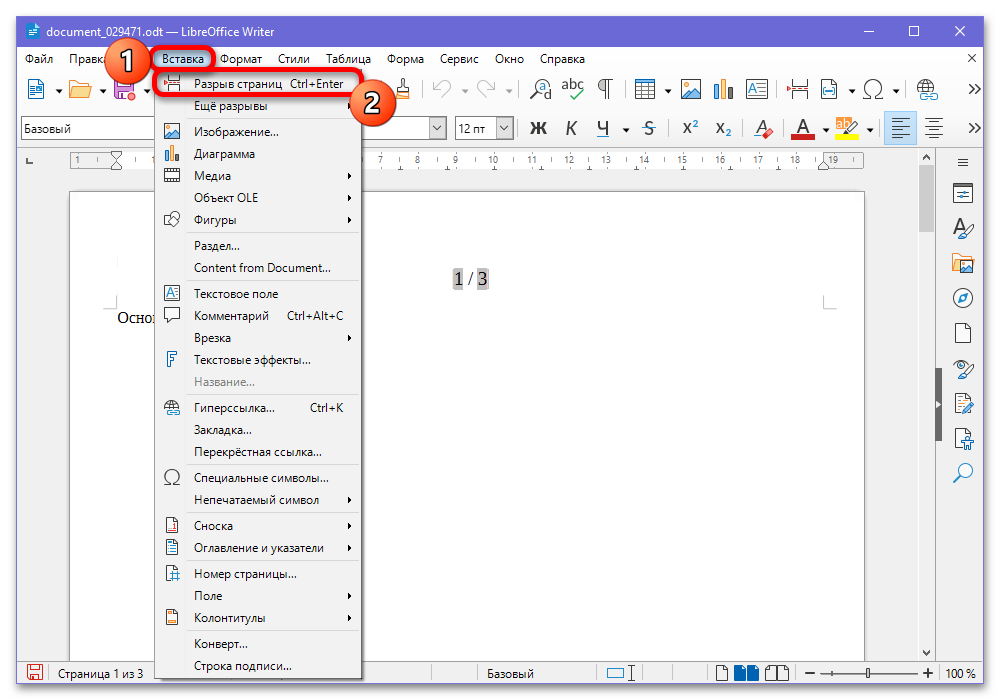
Task: Open the sidebar Properties panel
Action: tap(963, 193)
